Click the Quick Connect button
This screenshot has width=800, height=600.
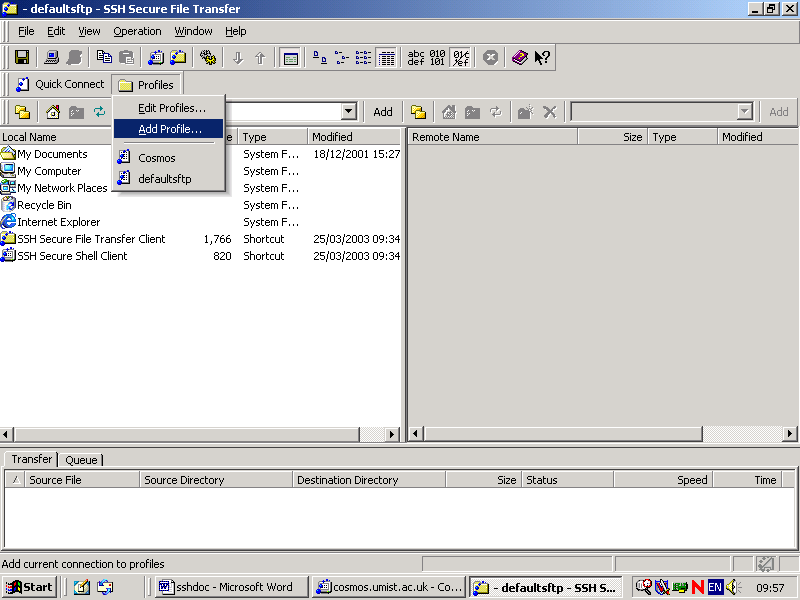[59, 85]
